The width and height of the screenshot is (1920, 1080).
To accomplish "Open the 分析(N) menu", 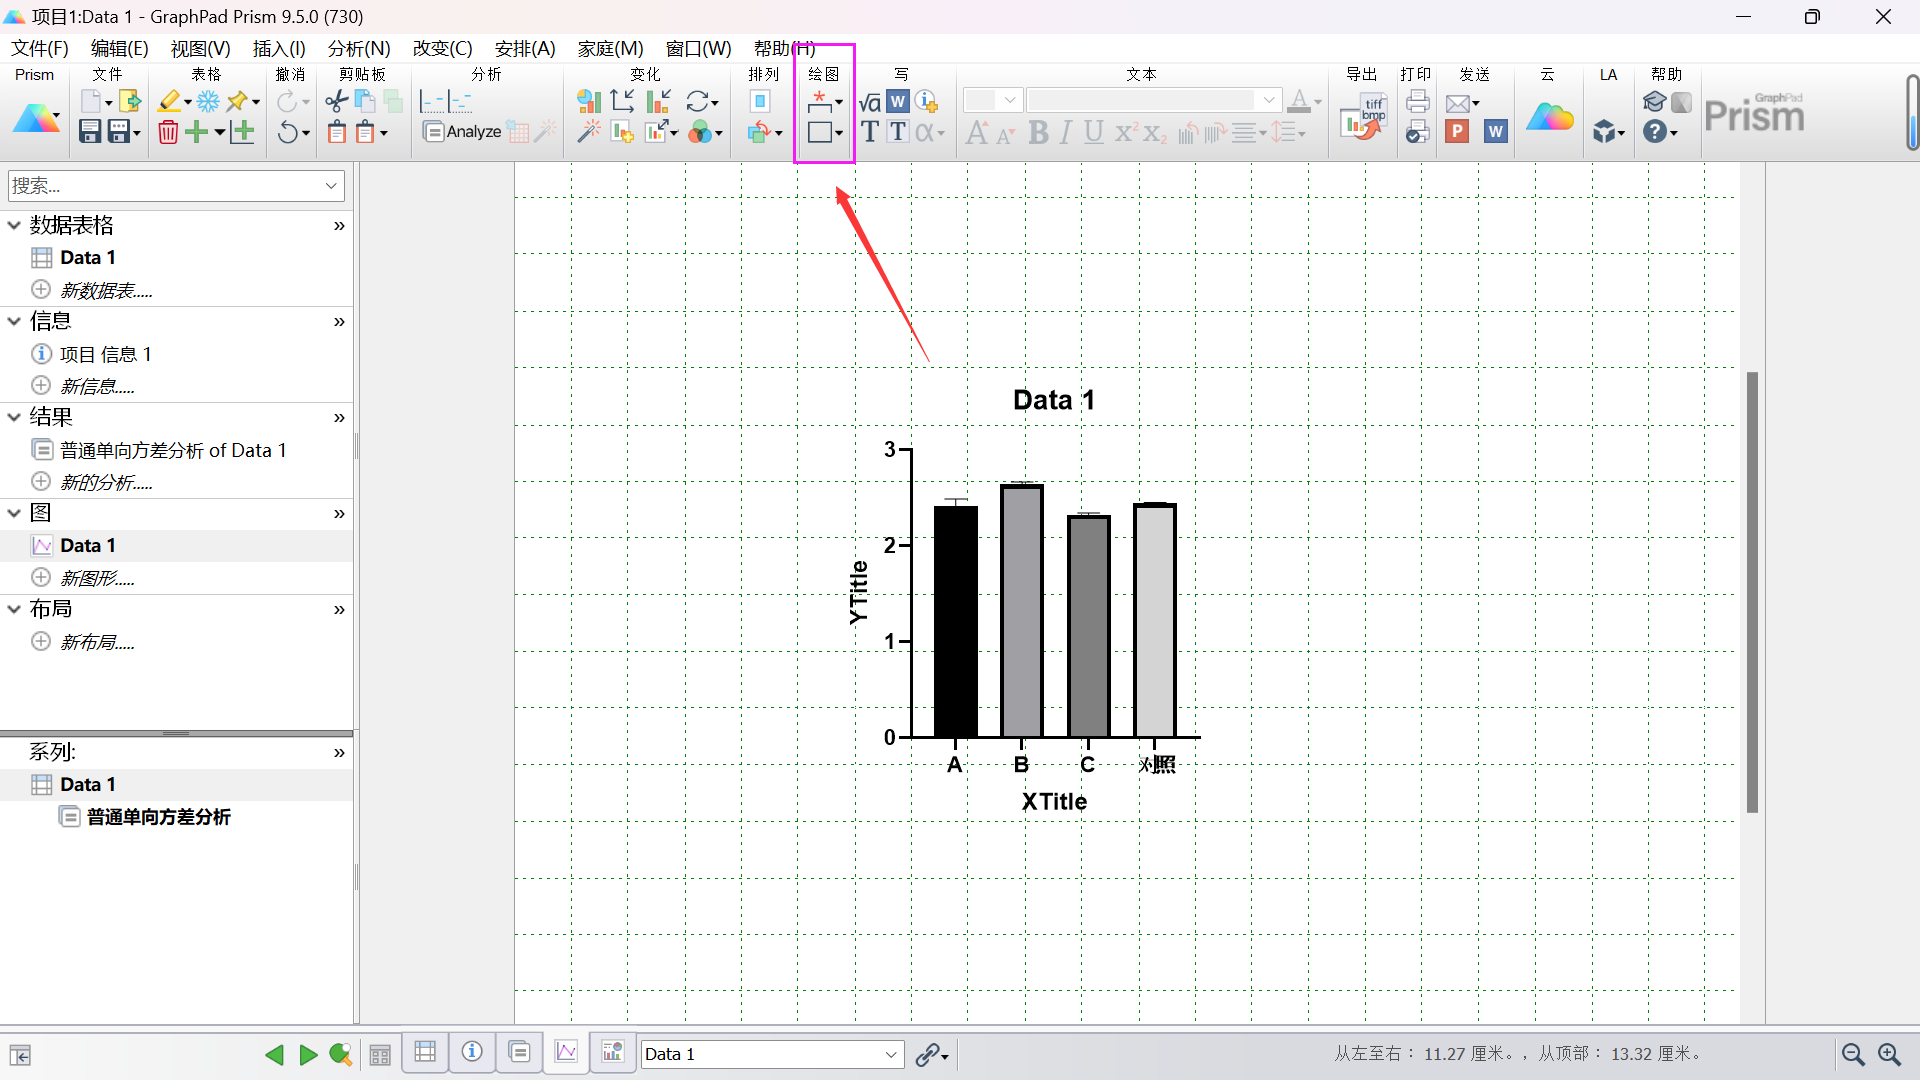I will 358,48.
